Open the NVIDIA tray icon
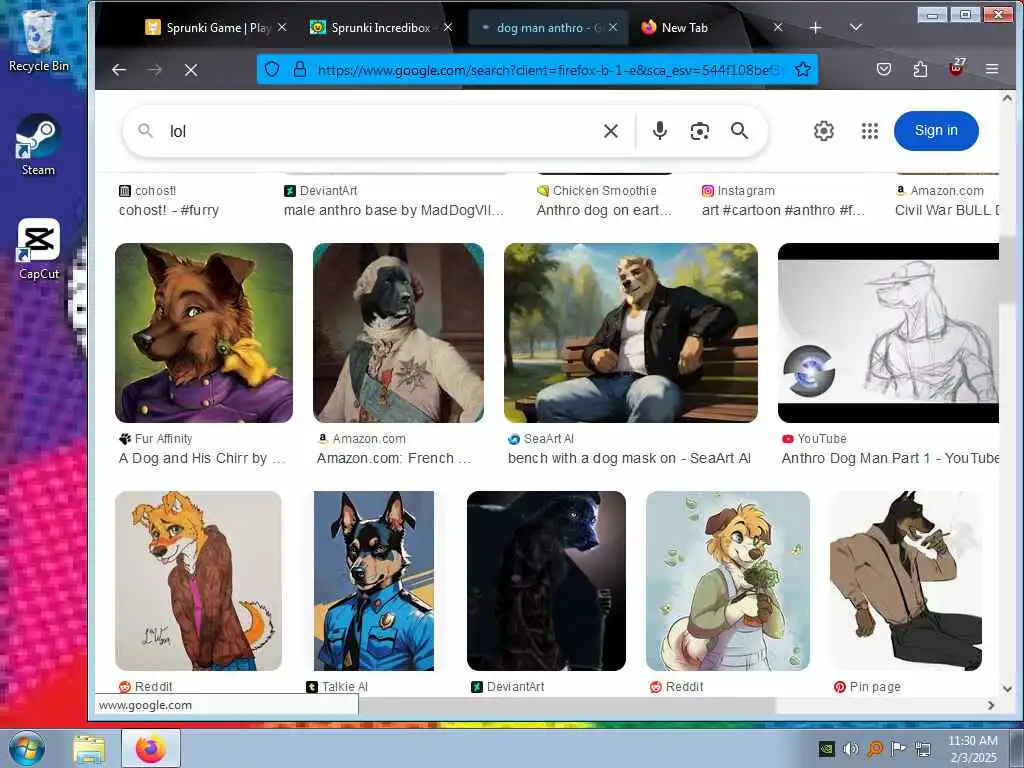This screenshot has height=768, width=1024. click(826, 748)
